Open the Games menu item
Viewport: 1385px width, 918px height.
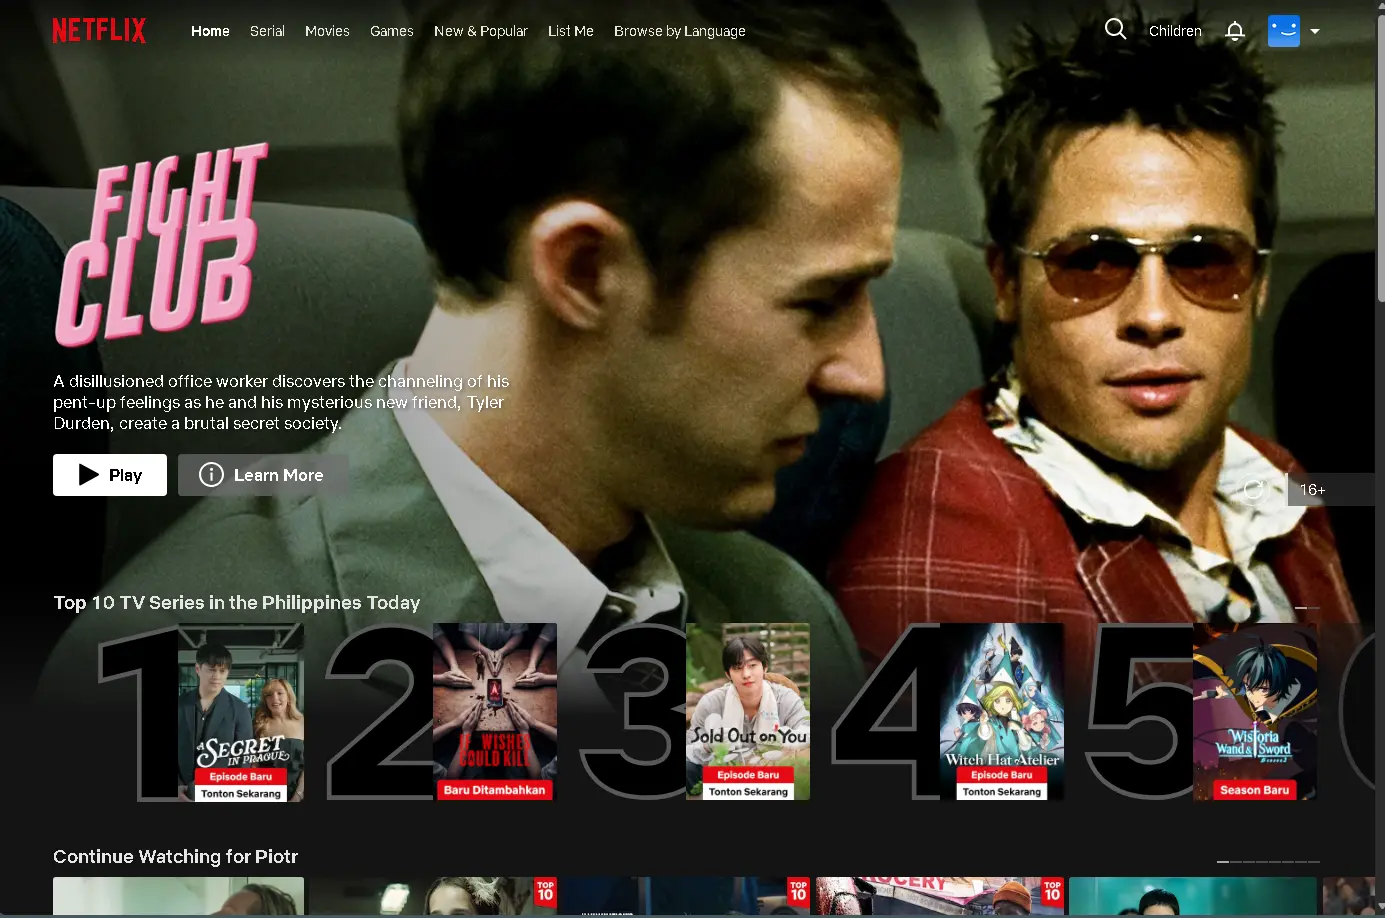coord(392,31)
